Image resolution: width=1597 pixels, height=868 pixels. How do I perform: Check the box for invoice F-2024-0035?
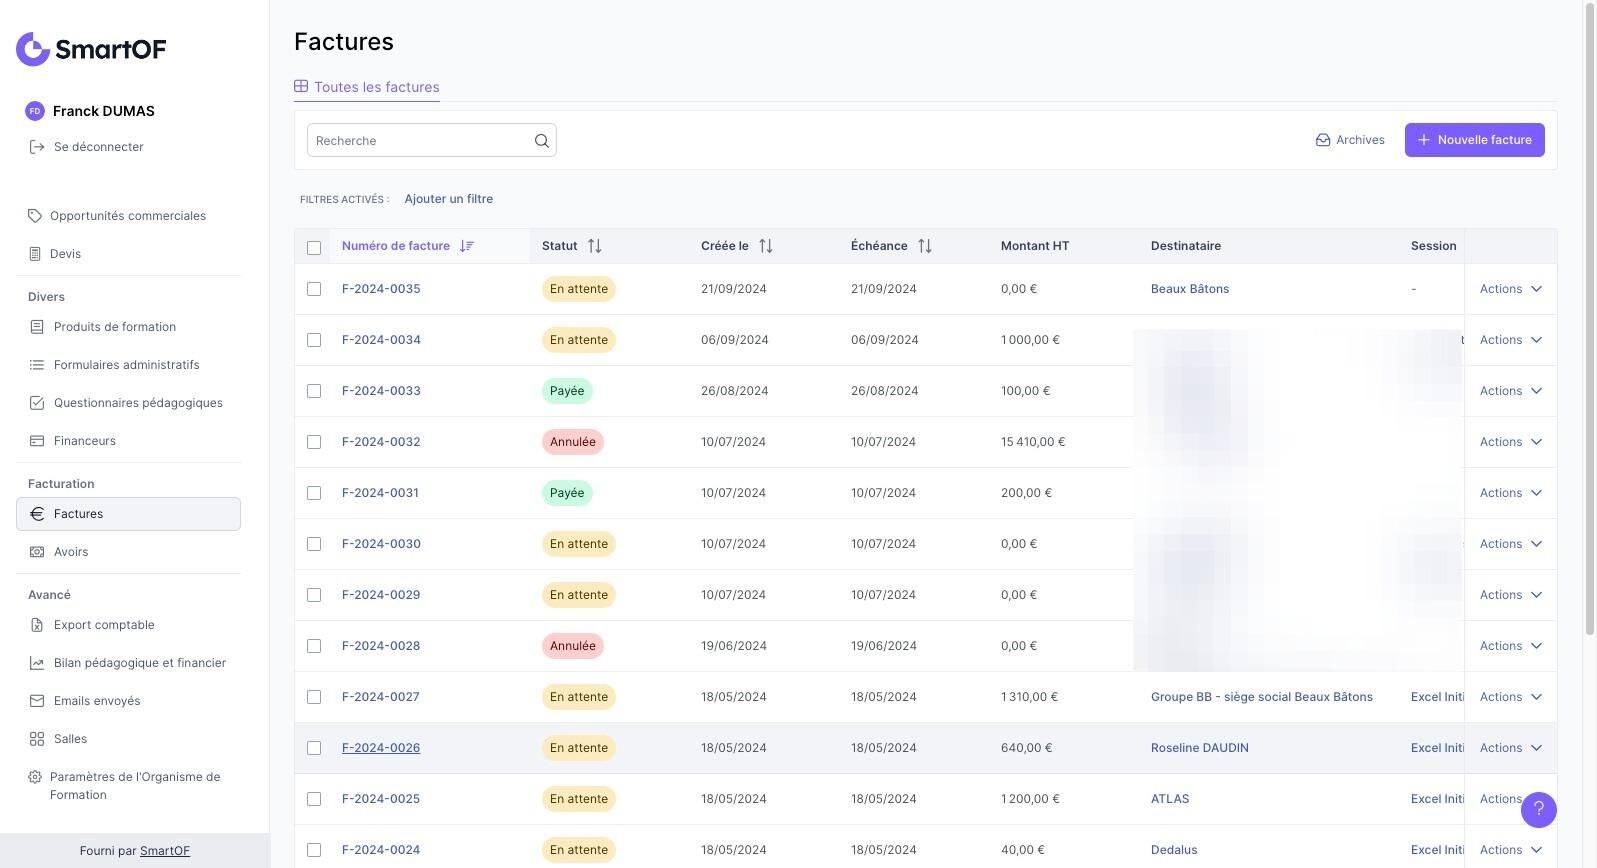coord(314,289)
